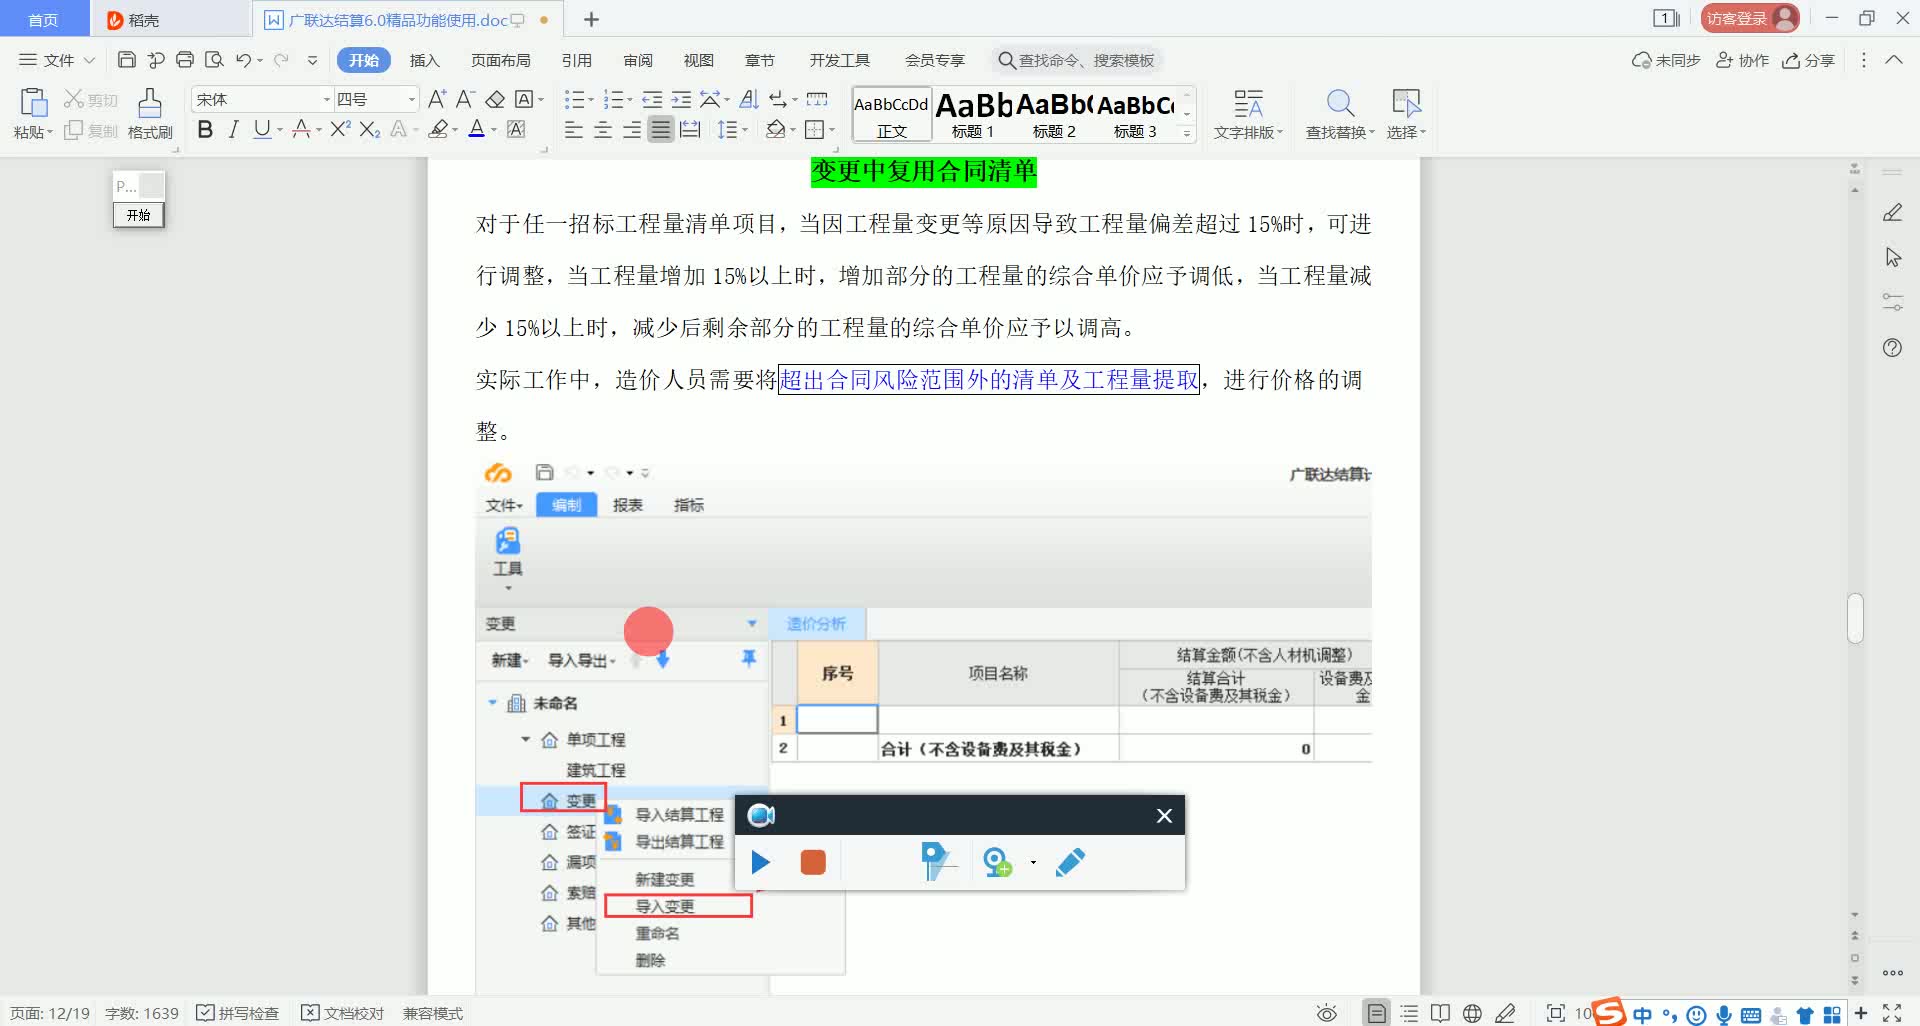Click the Print Preview icon
The height and width of the screenshot is (1026, 1920).
pyautogui.click(x=214, y=60)
